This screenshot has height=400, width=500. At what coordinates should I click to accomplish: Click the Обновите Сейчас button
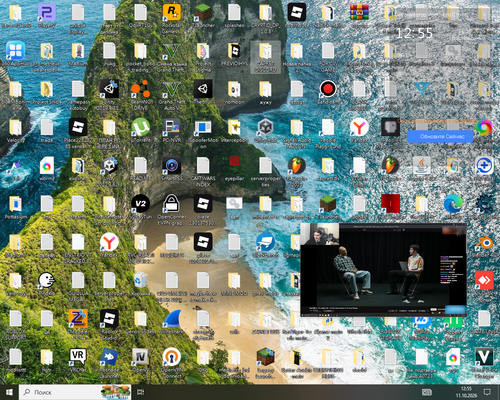440,136
